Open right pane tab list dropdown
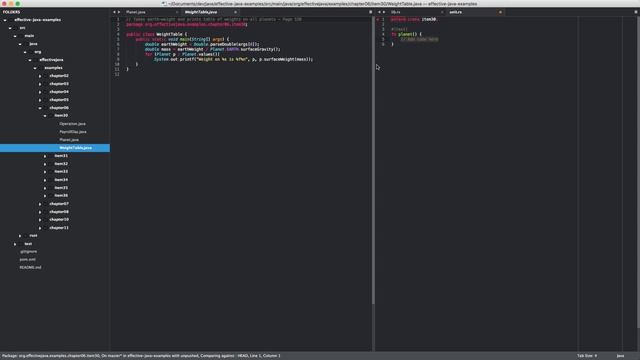The width and height of the screenshot is (640, 360). (636, 12)
